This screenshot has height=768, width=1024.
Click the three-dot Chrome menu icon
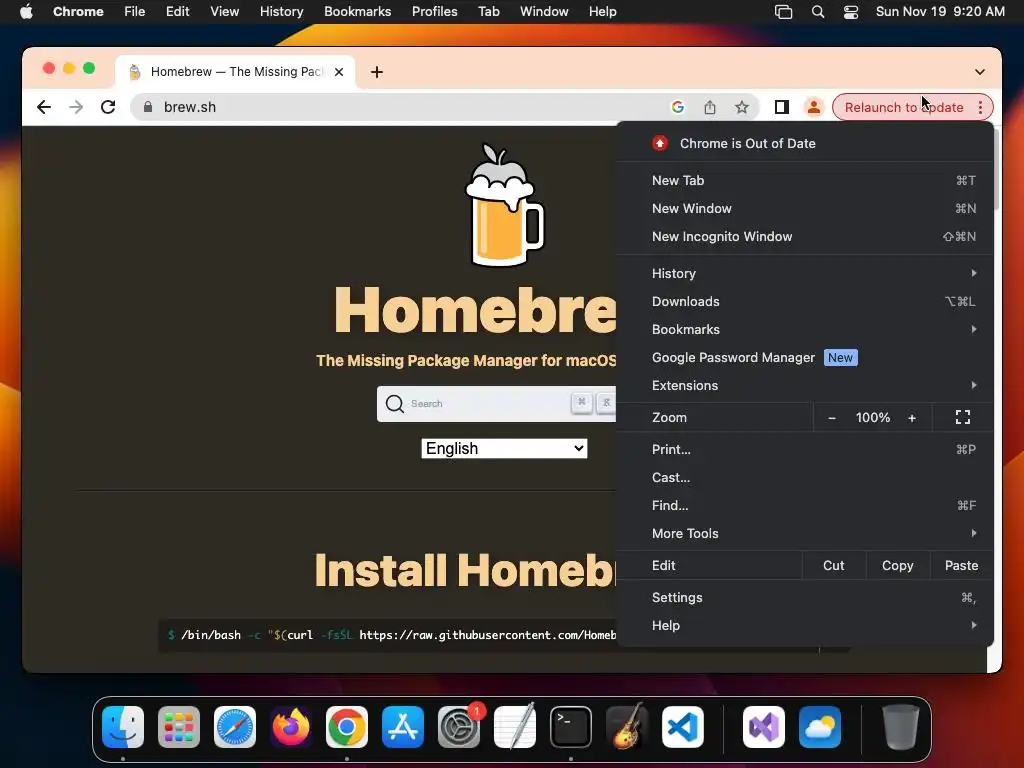tap(980, 107)
